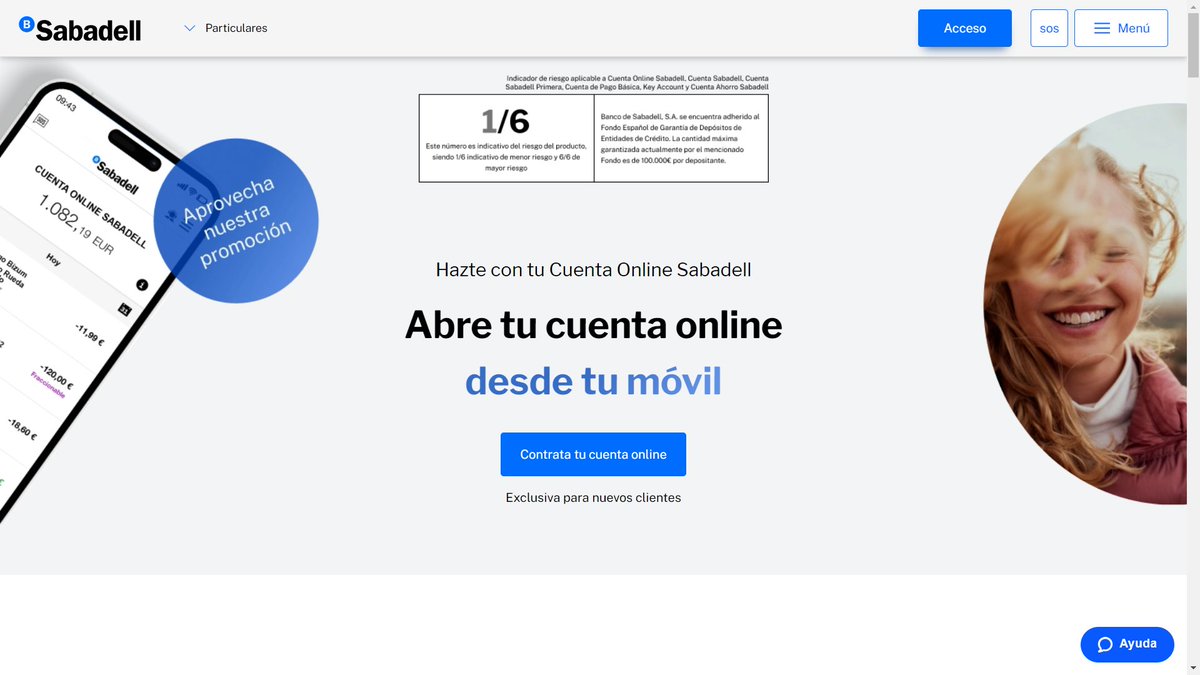Click the chat bubble icon in Ayuda
The height and width of the screenshot is (675, 1200).
coord(1105,644)
